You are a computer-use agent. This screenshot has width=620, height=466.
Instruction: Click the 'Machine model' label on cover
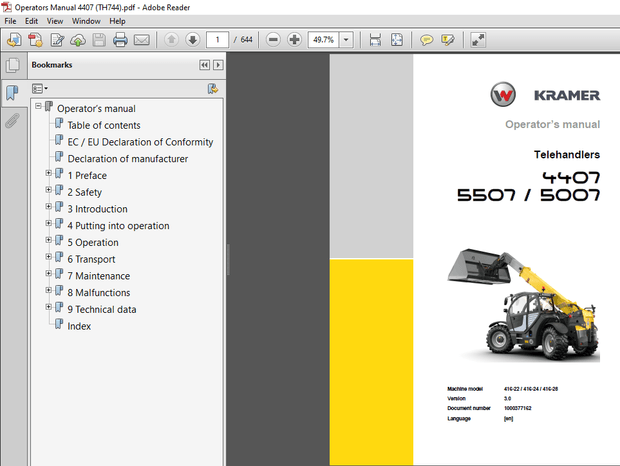pos(465,389)
